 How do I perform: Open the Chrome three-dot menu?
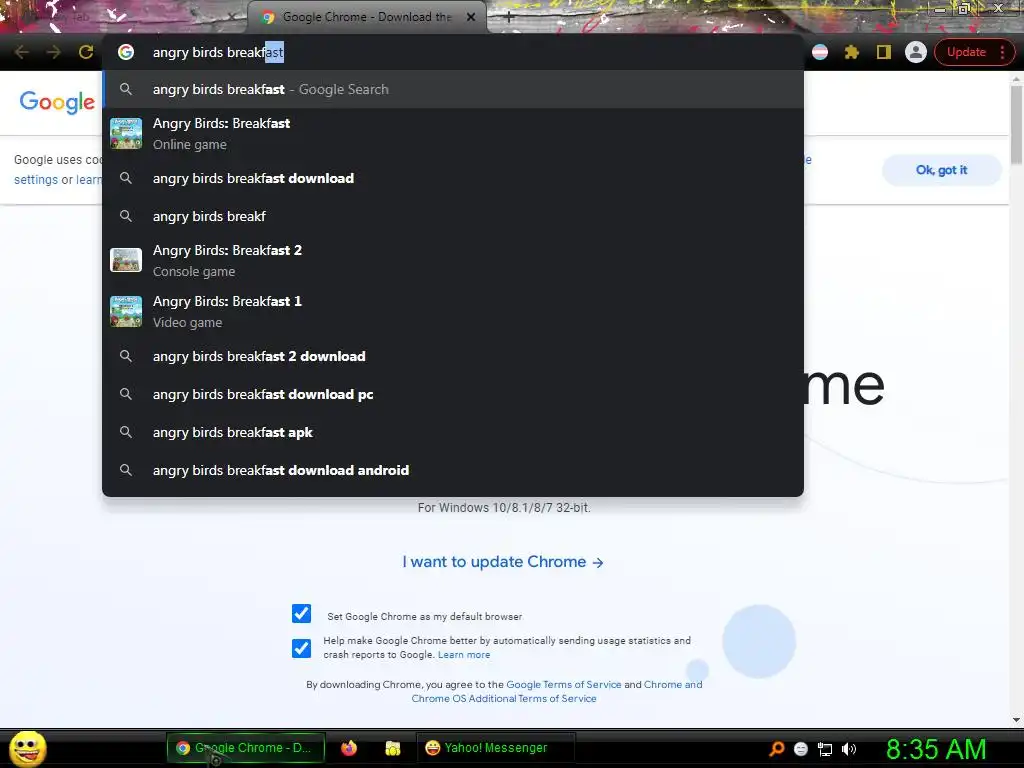(x=1002, y=52)
